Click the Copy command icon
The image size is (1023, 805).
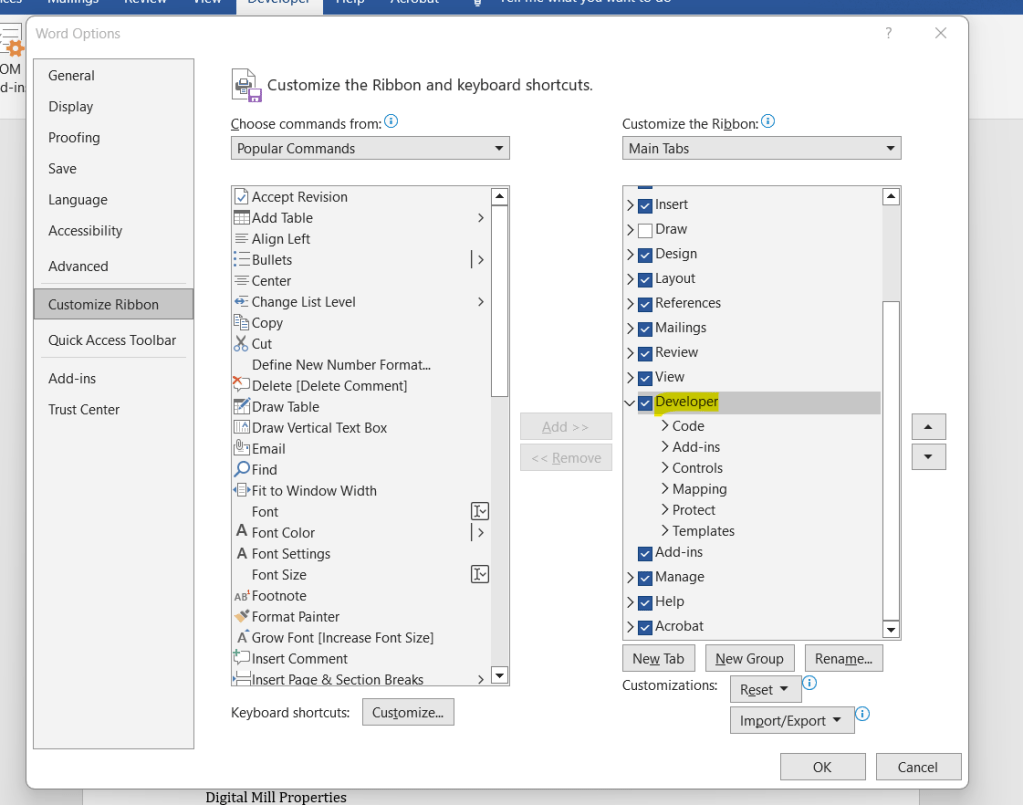241,322
